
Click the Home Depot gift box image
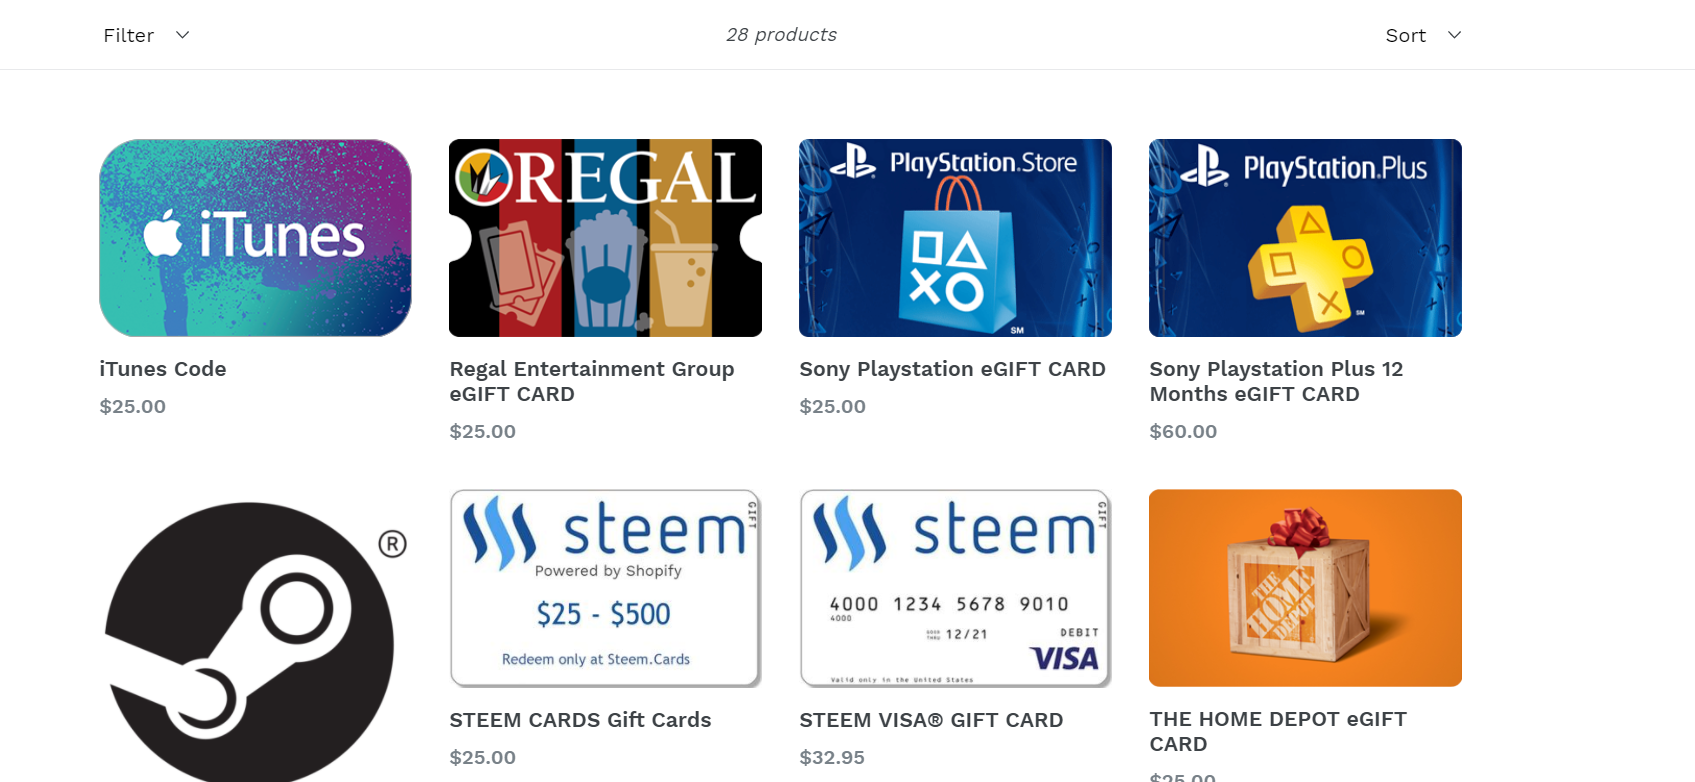pyautogui.click(x=1305, y=588)
